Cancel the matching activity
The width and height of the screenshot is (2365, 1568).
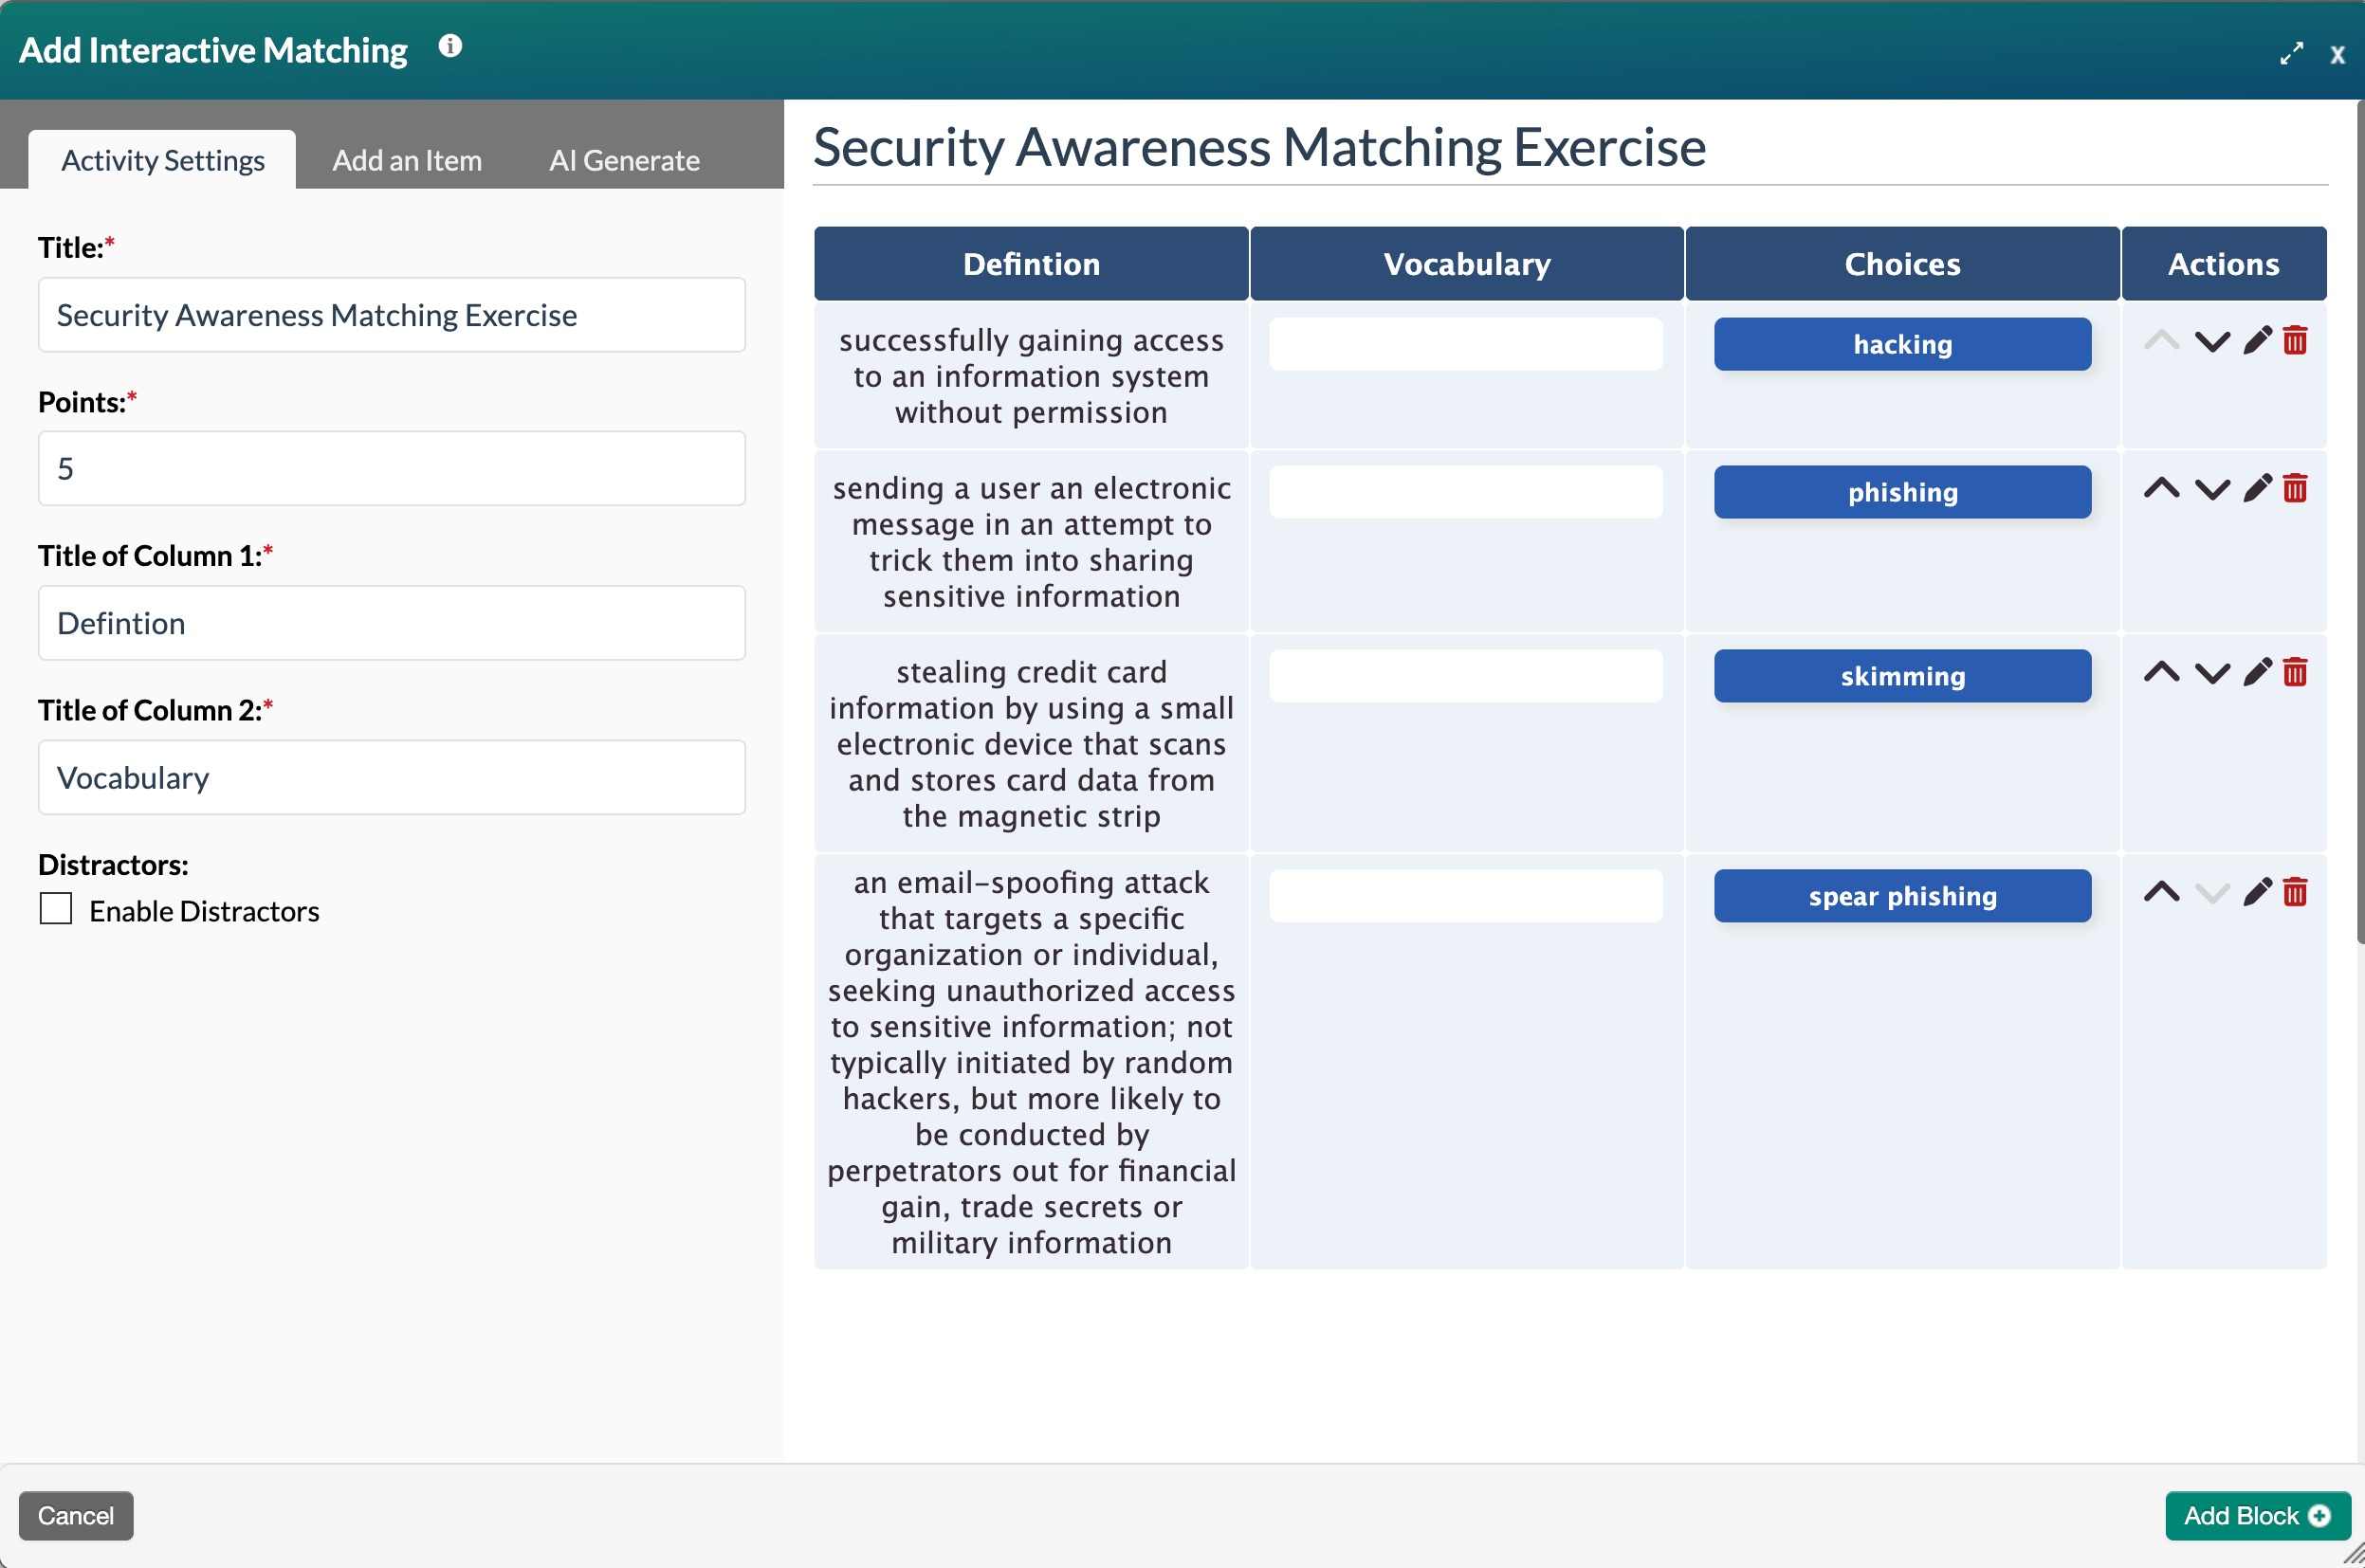[x=76, y=1516]
